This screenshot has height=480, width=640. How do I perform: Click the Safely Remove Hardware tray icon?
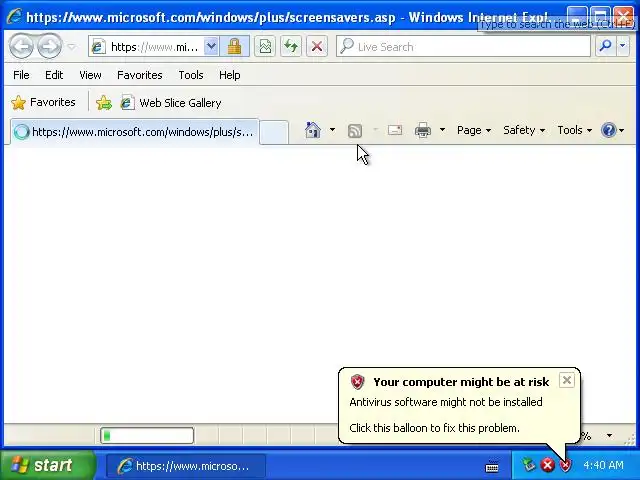(x=528, y=465)
